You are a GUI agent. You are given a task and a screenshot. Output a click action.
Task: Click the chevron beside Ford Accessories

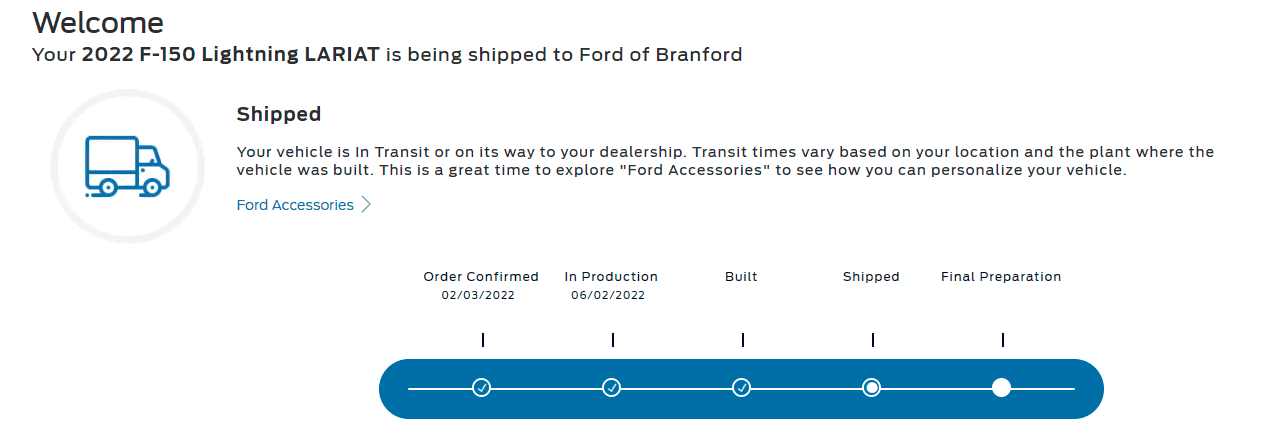click(x=366, y=205)
